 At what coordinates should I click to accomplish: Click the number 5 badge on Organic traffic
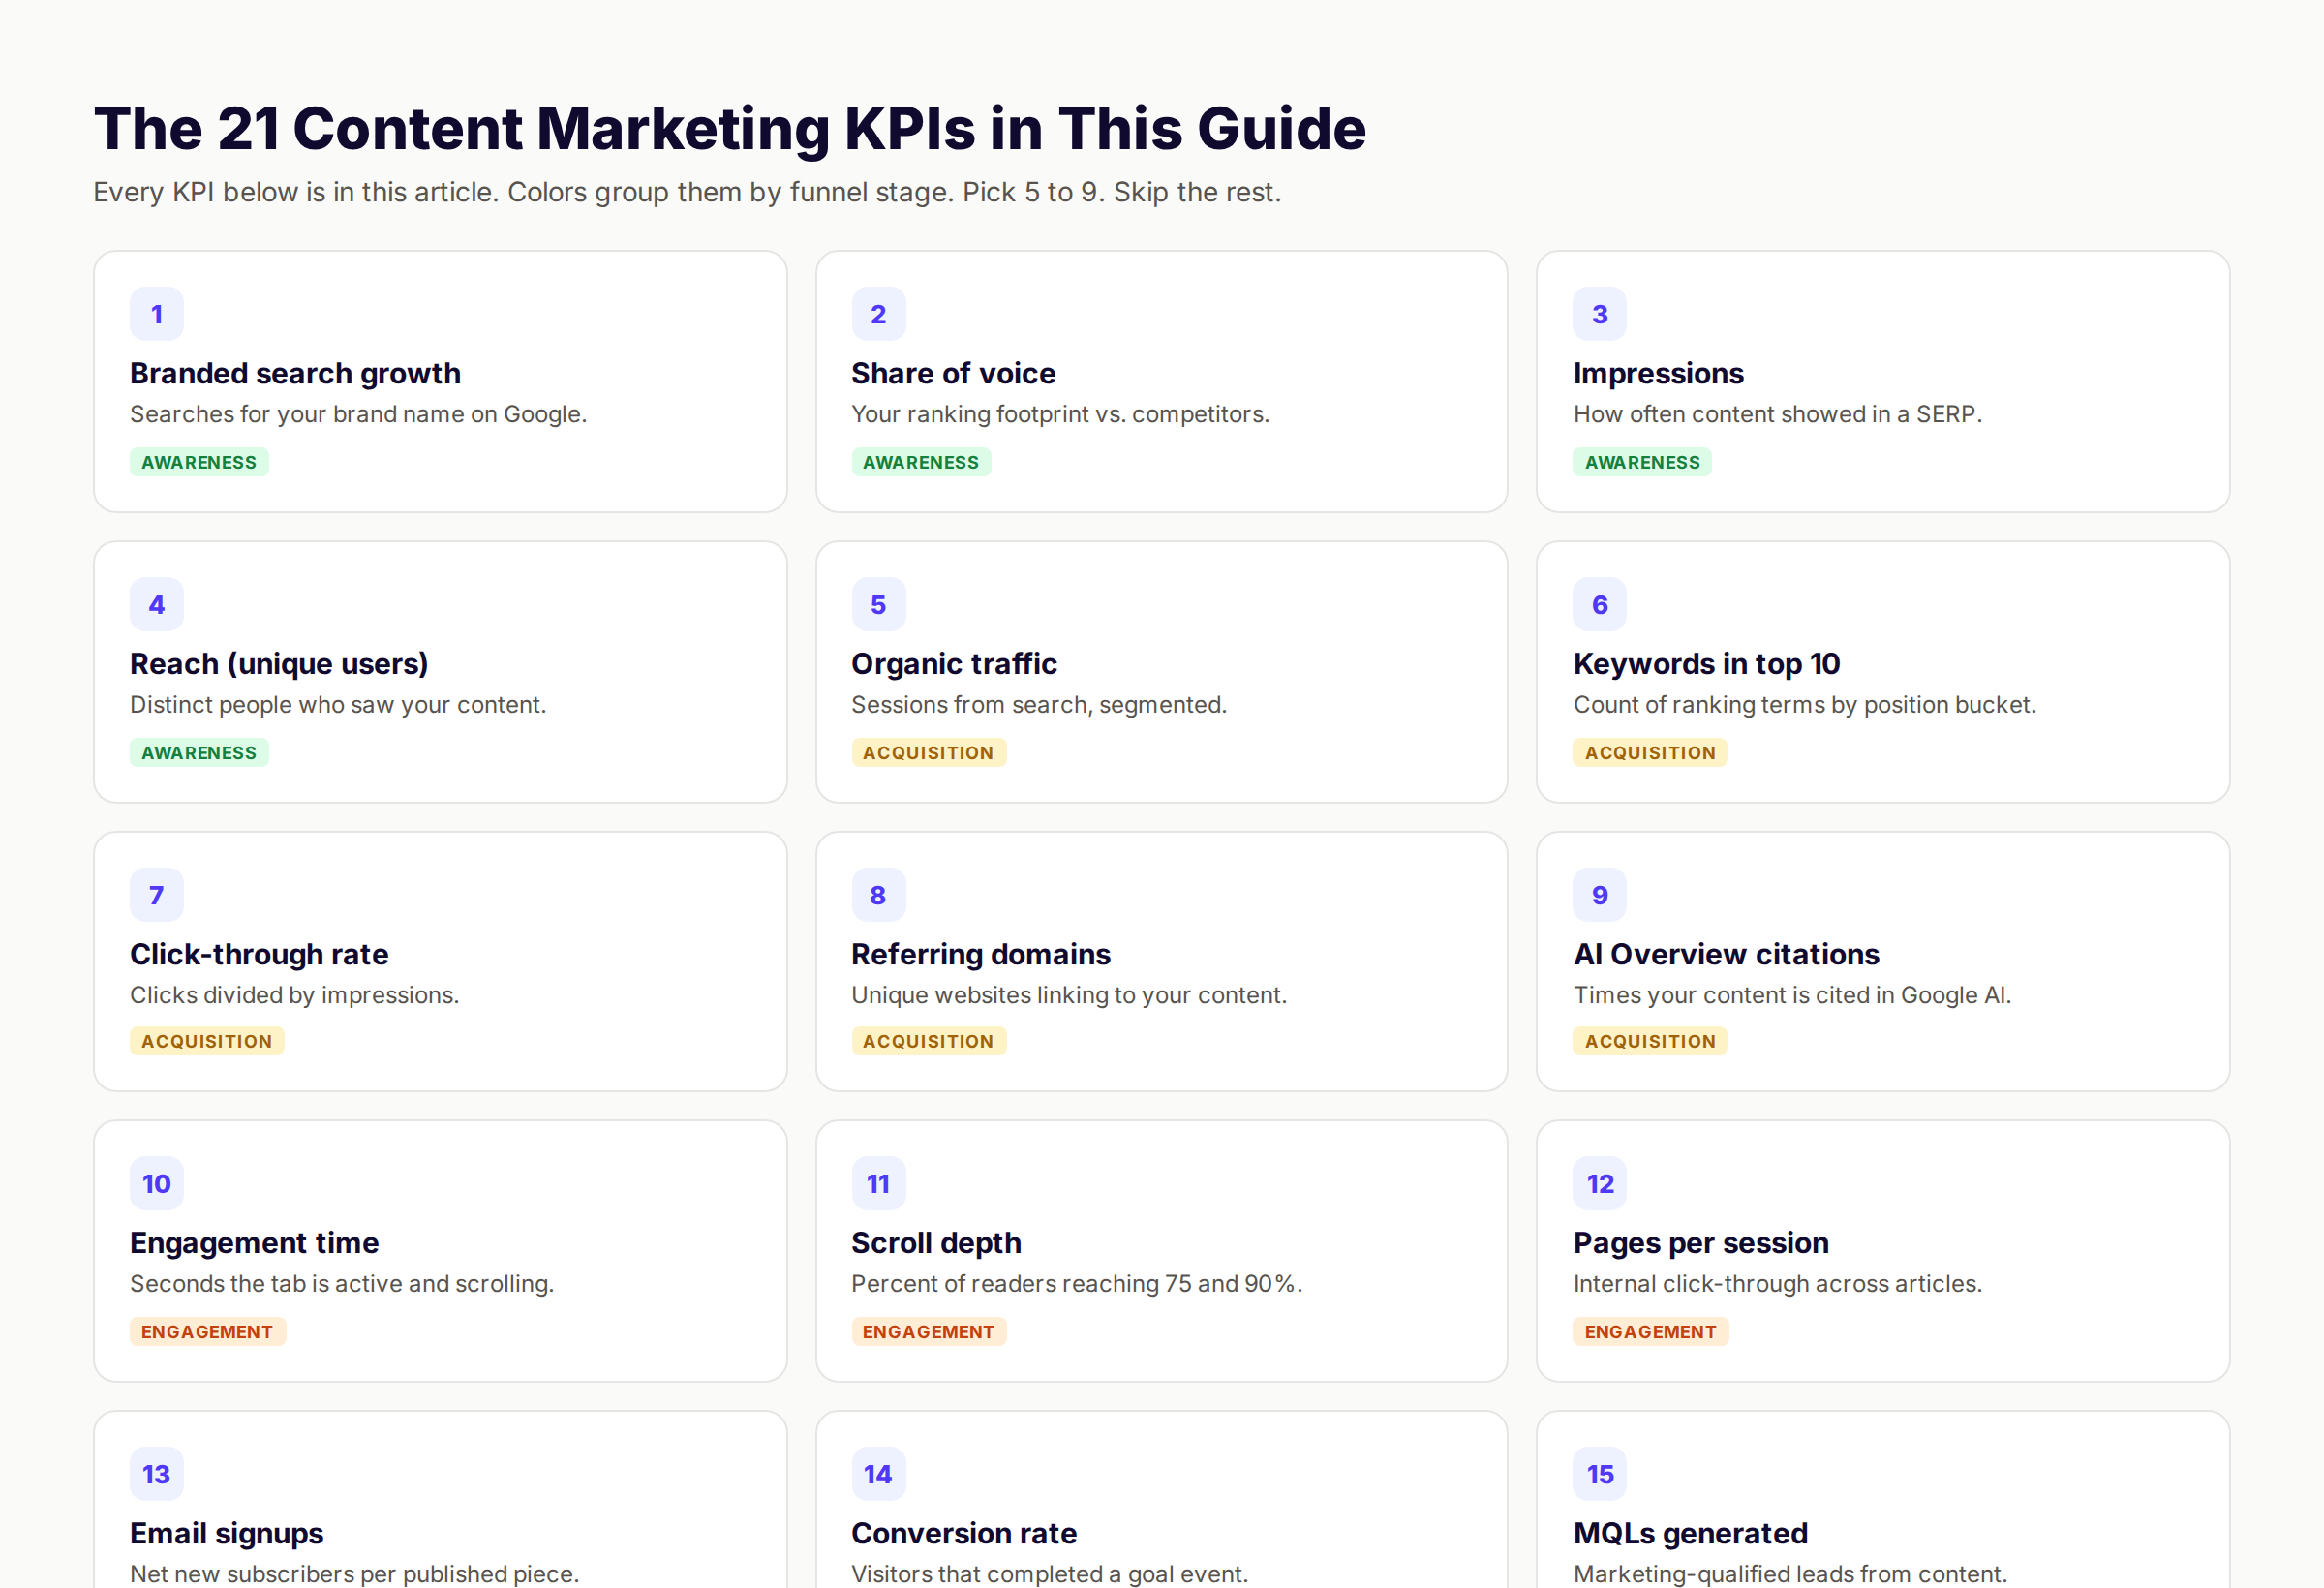coord(878,604)
